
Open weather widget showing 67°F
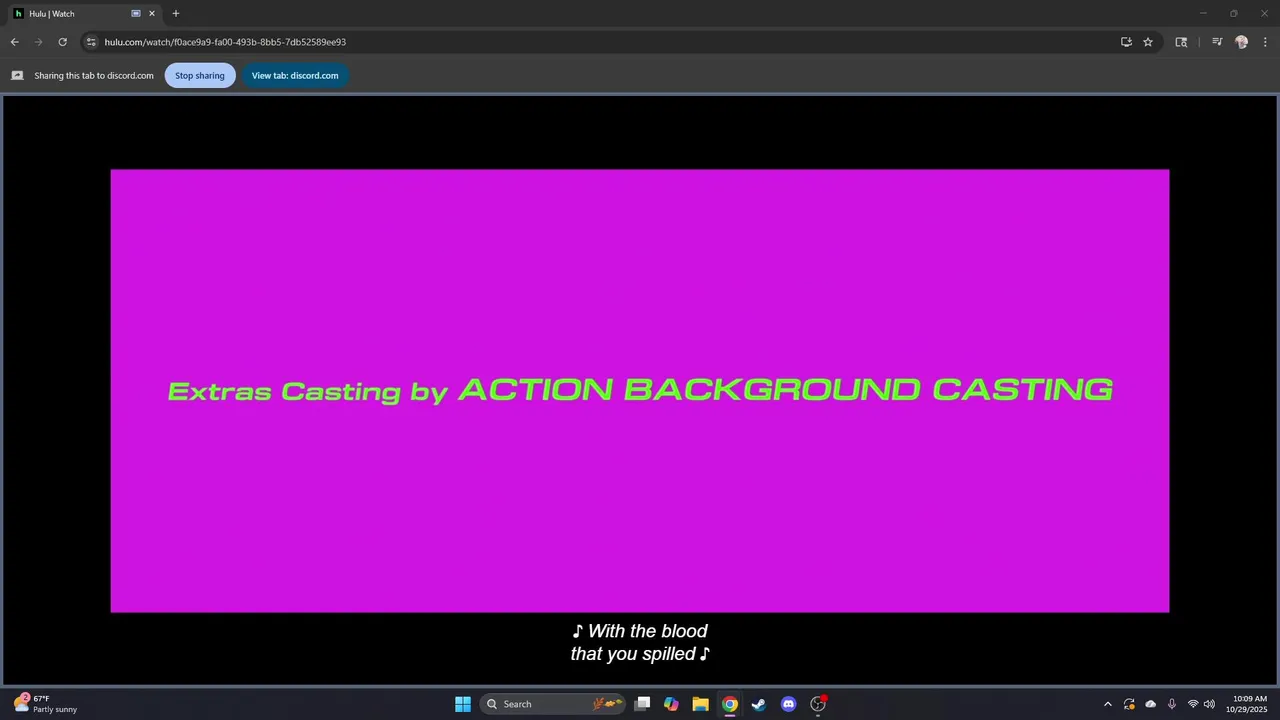tap(45, 704)
